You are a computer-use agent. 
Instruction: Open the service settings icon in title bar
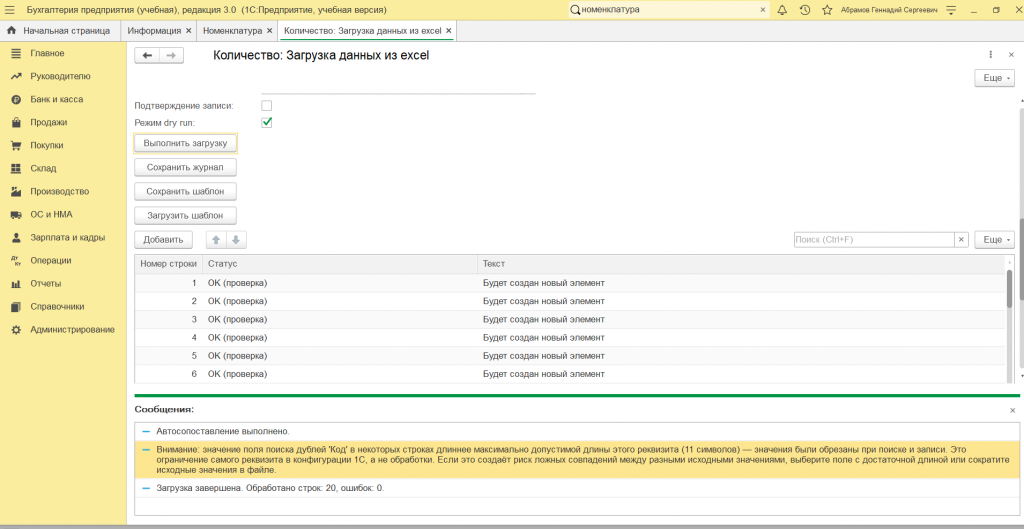pos(951,10)
